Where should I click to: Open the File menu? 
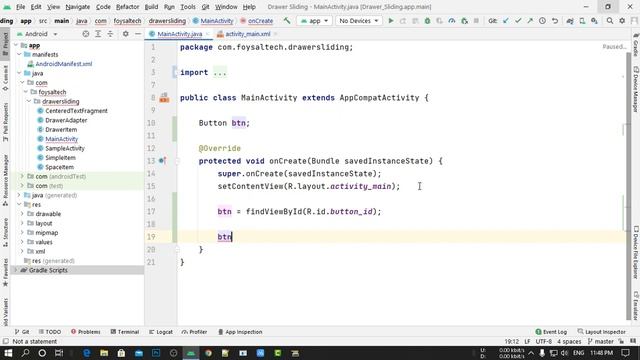coord(20,7)
